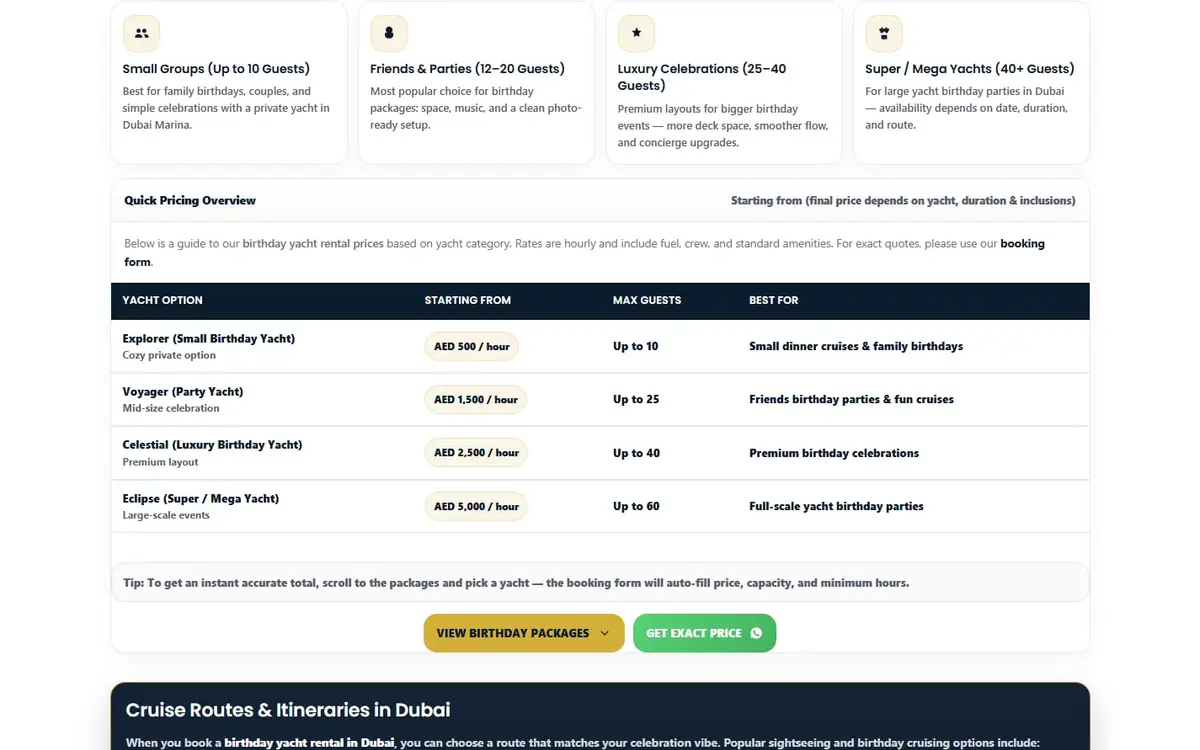Click WhatsApp icon on Get Exact Price

click(756, 633)
